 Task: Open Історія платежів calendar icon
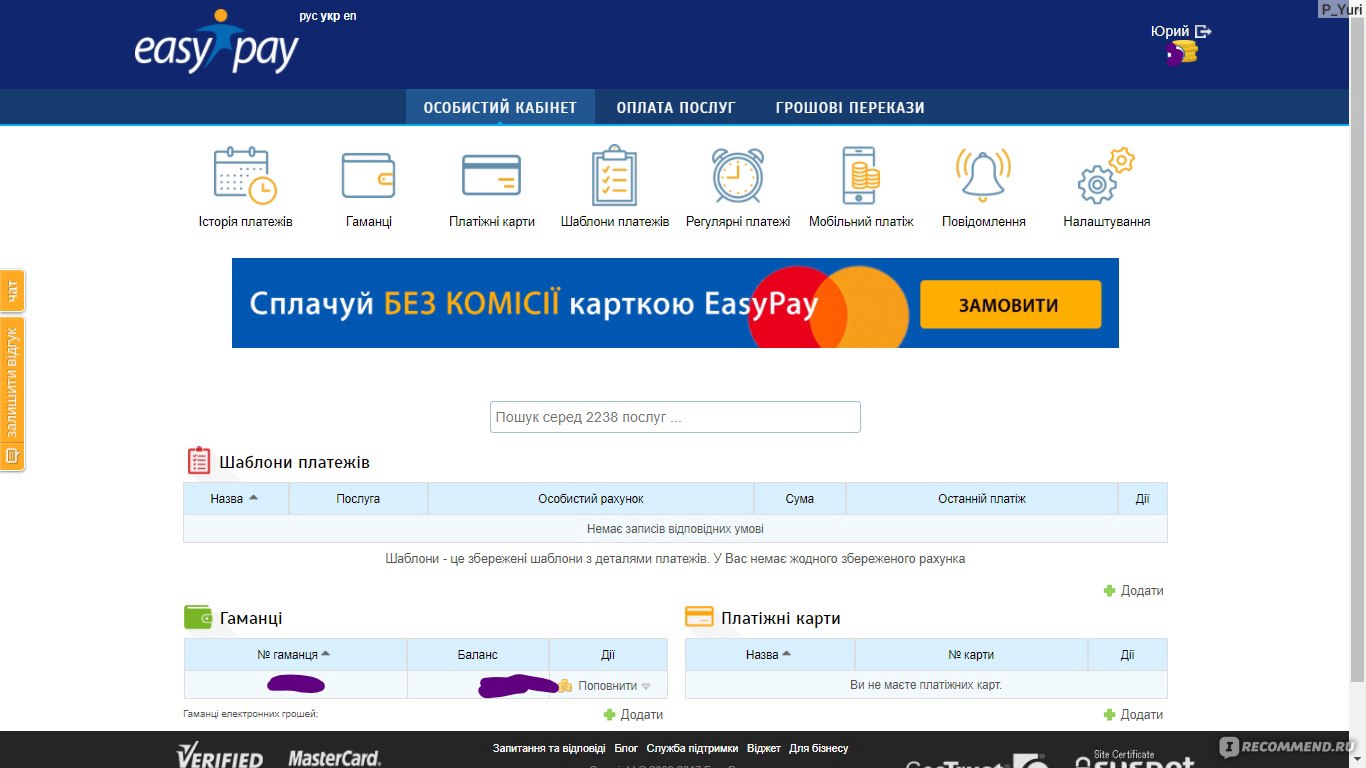pyautogui.click(x=245, y=175)
